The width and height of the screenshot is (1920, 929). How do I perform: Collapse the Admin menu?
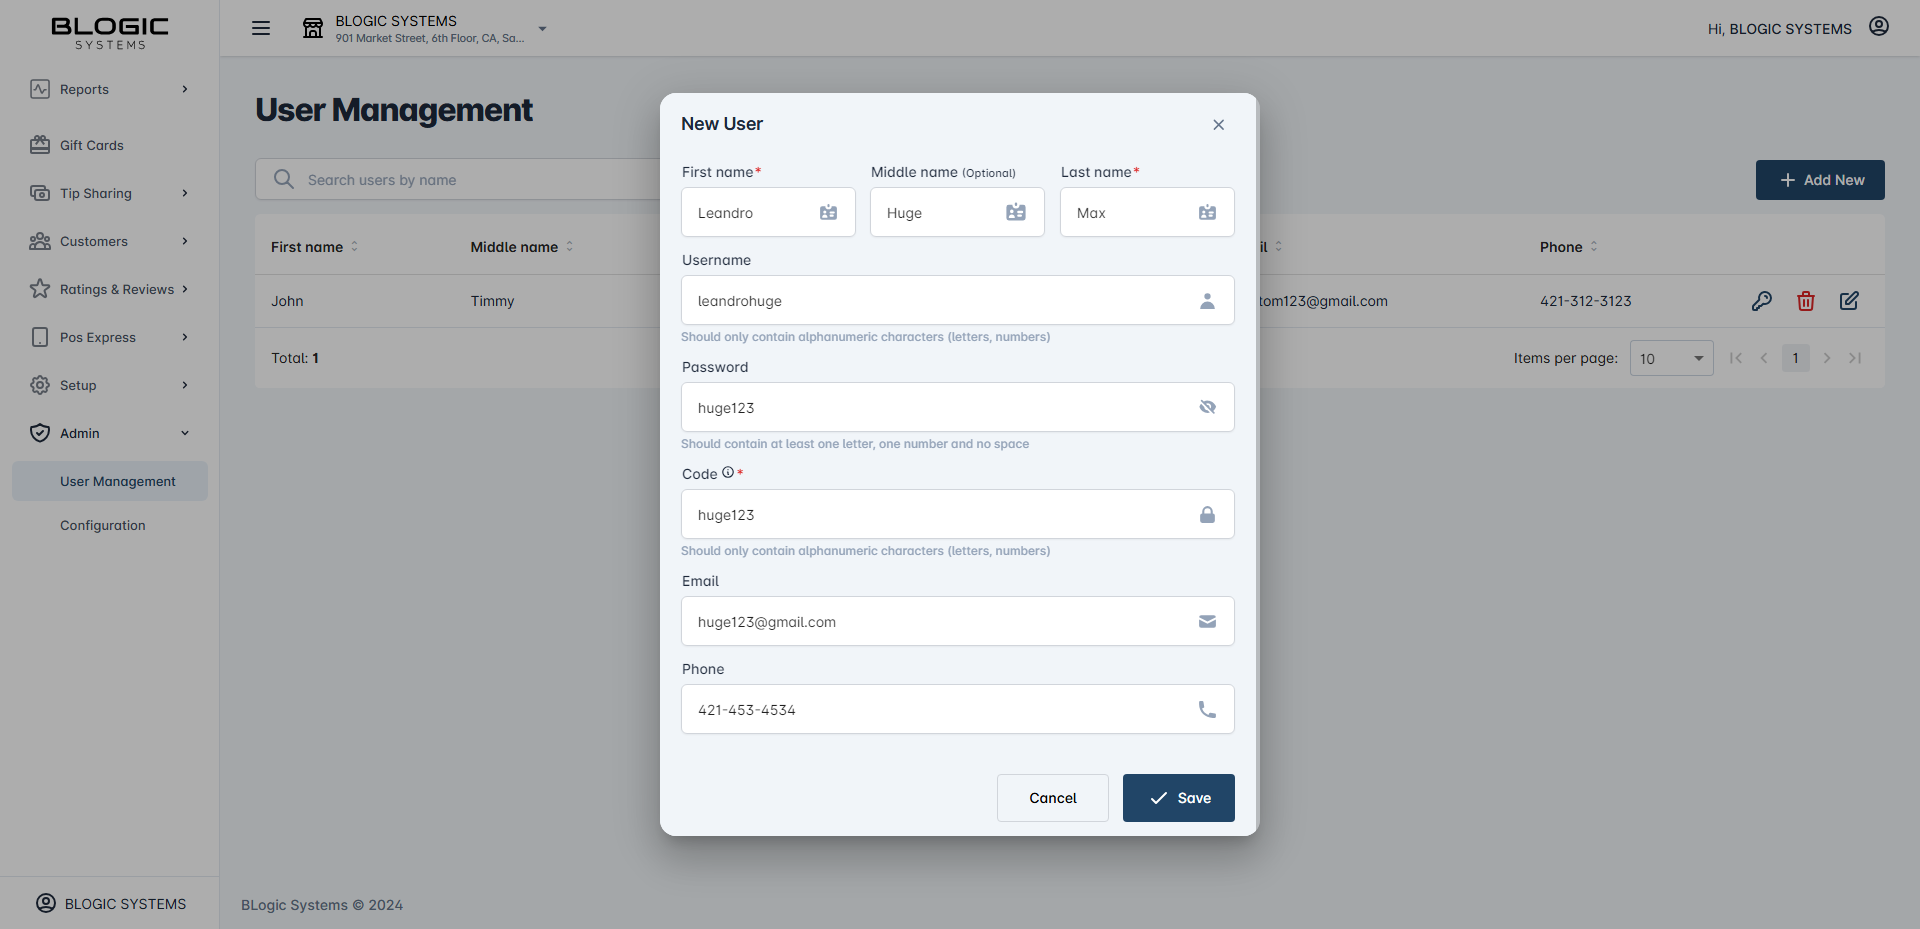coord(109,433)
